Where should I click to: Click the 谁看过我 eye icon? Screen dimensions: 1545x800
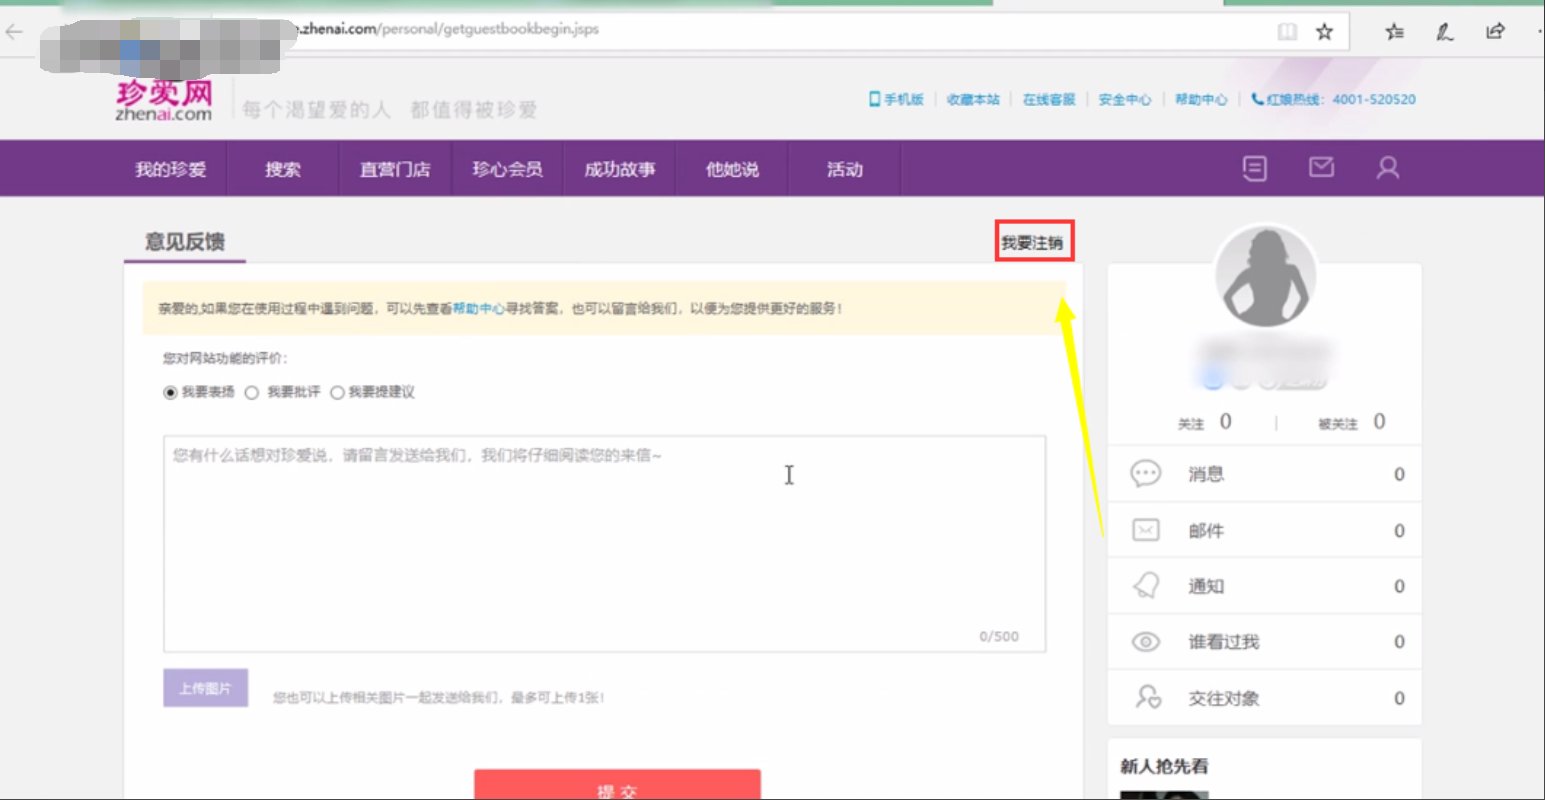click(x=1145, y=641)
